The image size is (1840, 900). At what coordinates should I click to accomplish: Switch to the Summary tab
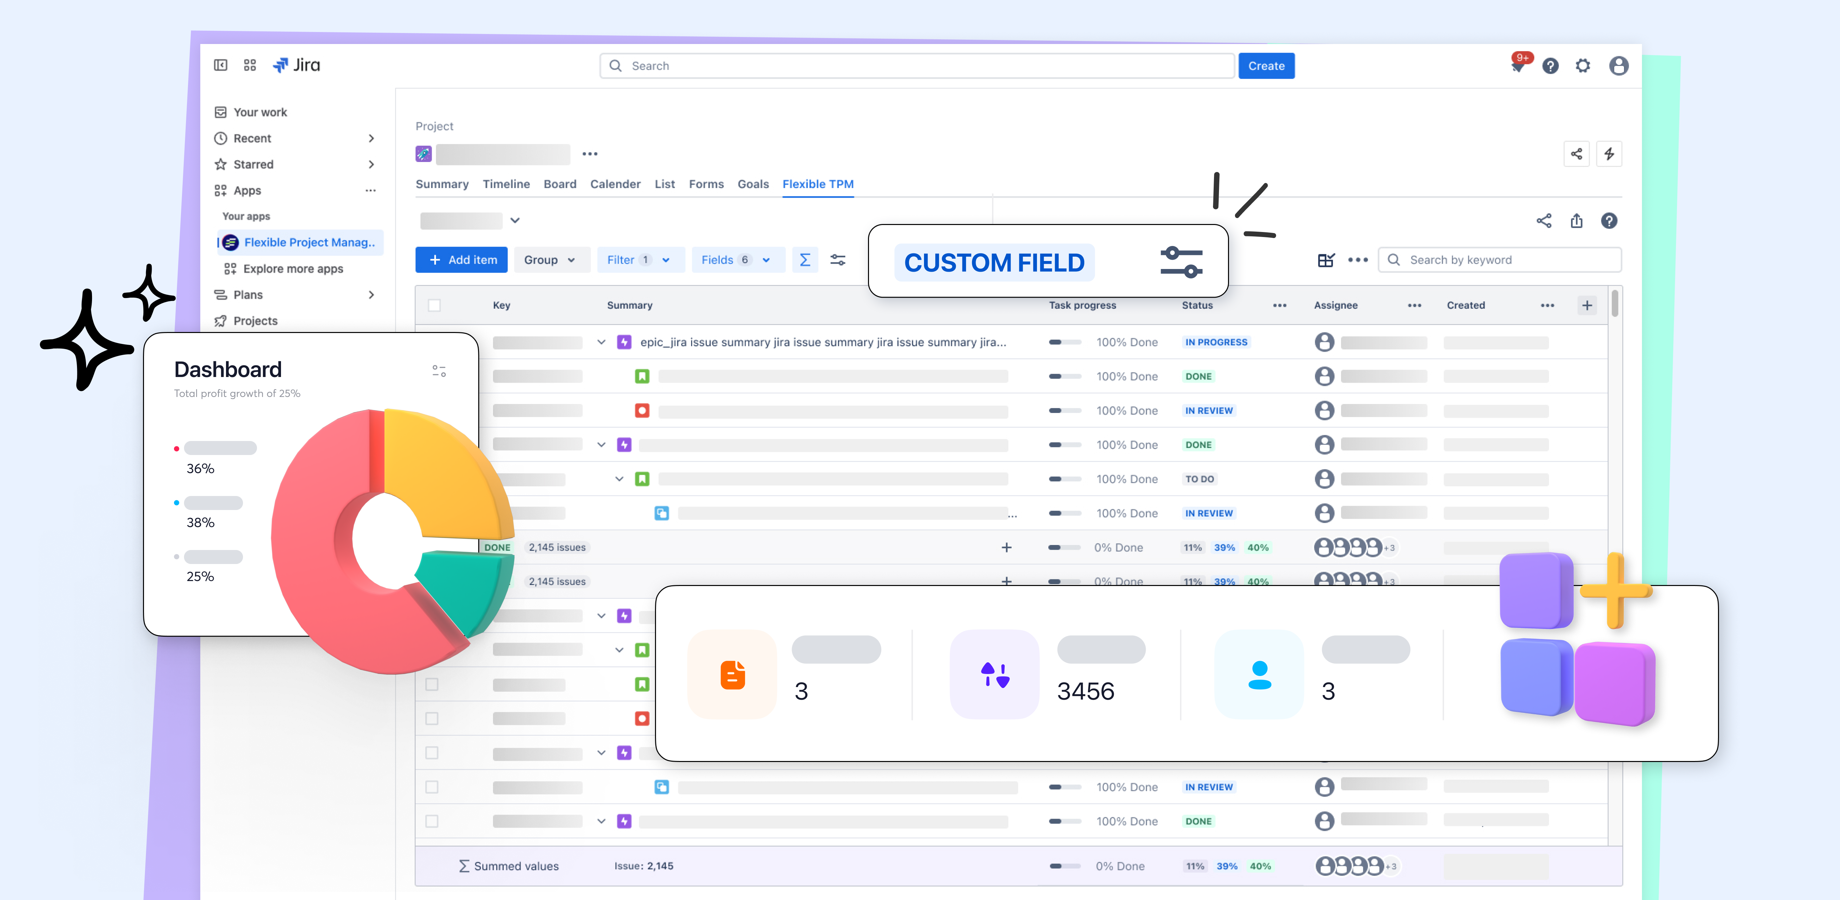point(442,184)
